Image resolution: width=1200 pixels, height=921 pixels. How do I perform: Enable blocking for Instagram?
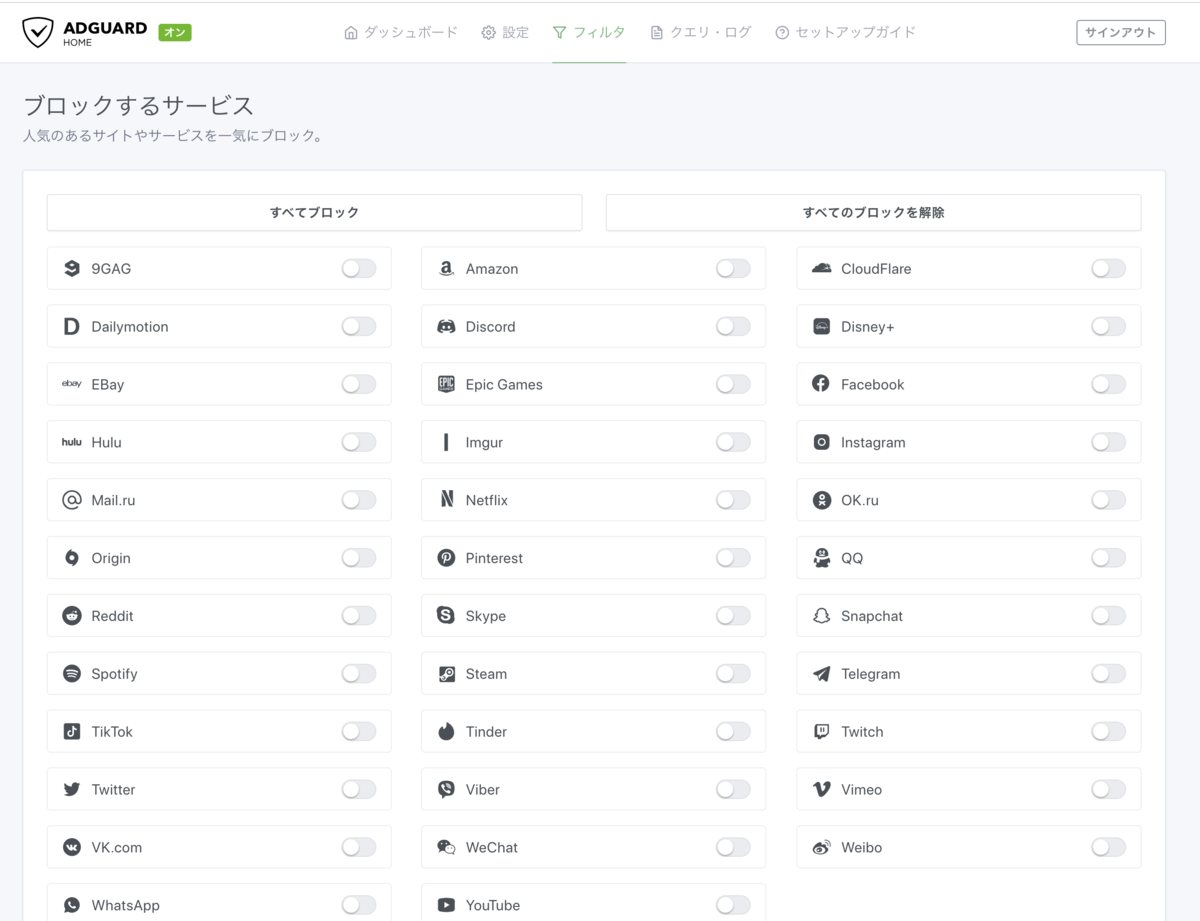click(x=1108, y=442)
